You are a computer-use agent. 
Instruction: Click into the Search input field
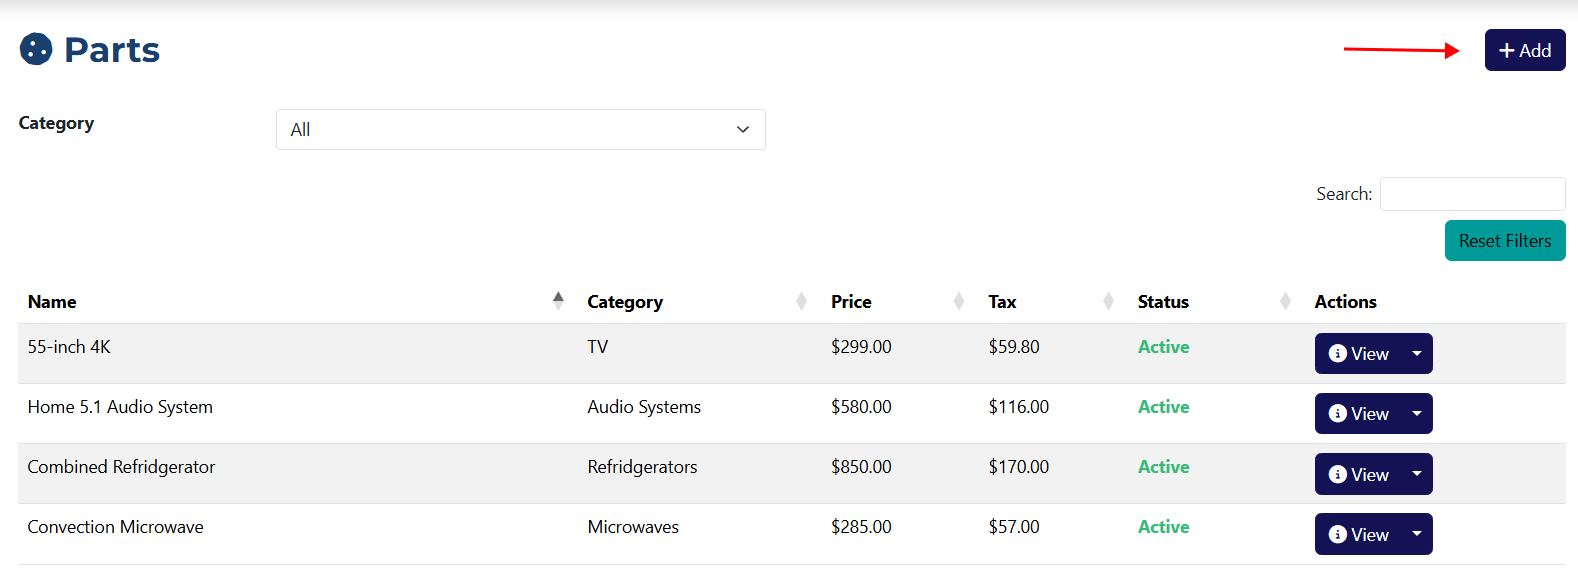1472,194
